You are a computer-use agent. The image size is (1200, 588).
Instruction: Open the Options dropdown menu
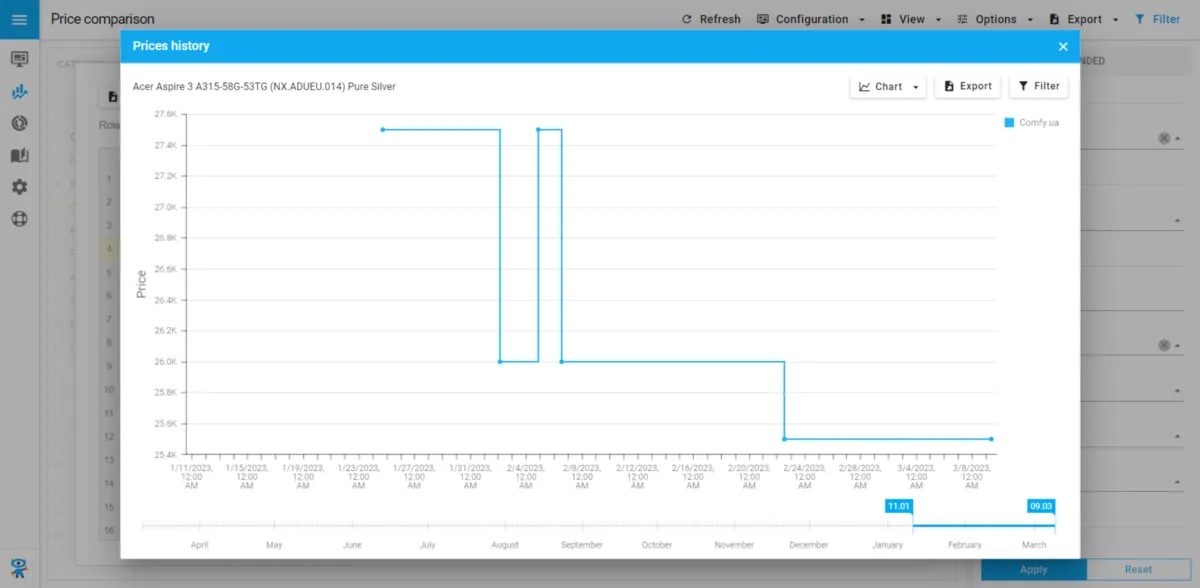(994, 19)
